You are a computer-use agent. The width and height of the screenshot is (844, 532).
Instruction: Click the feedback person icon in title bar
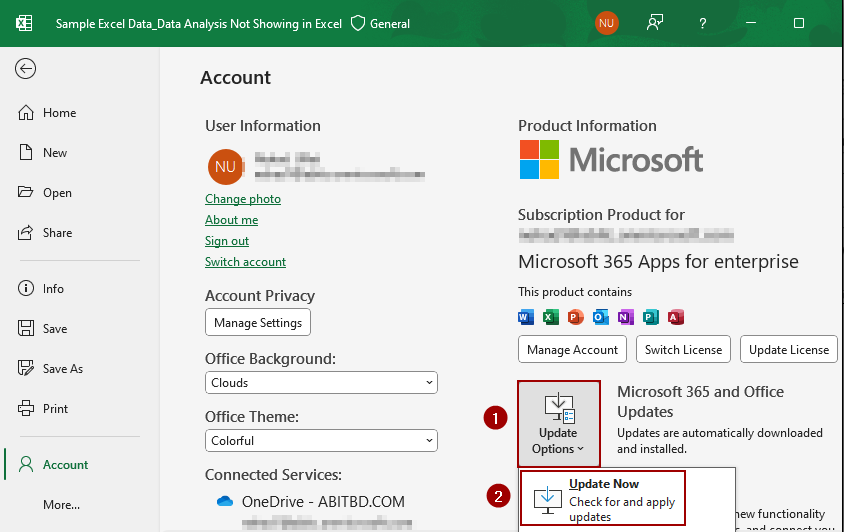click(x=655, y=23)
